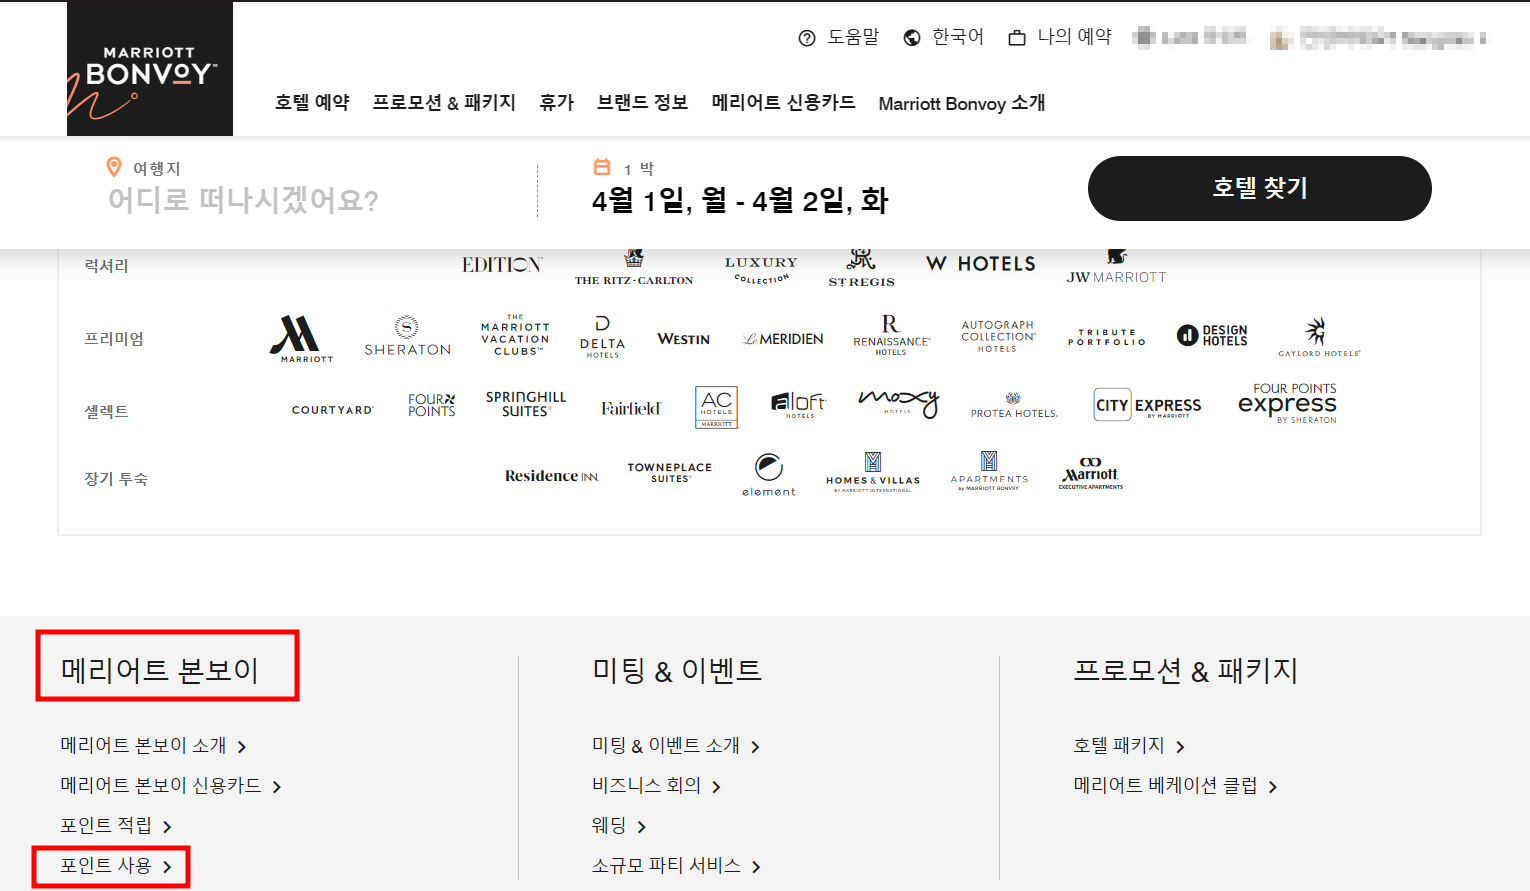Click the 호텔 찾기 button
The width and height of the screenshot is (1530, 891).
pos(1260,188)
